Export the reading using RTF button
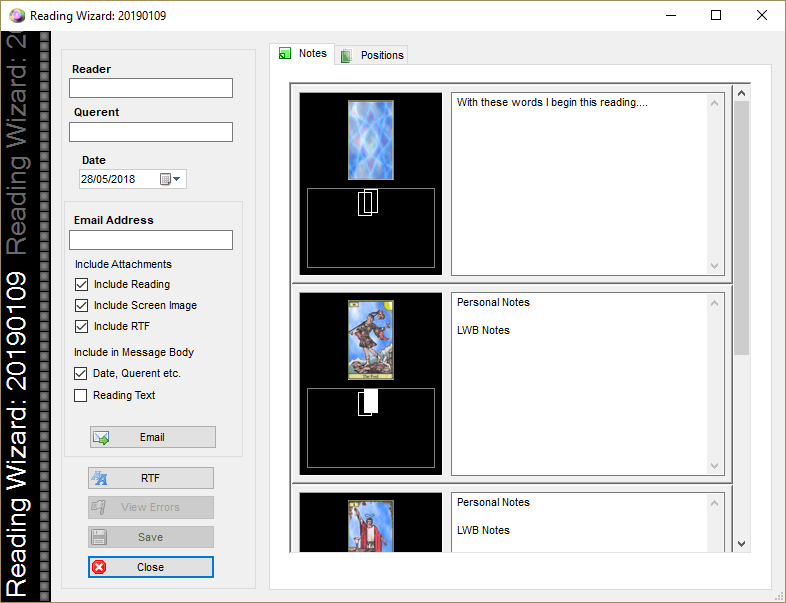The height and width of the screenshot is (603, 786). point(151,478)
